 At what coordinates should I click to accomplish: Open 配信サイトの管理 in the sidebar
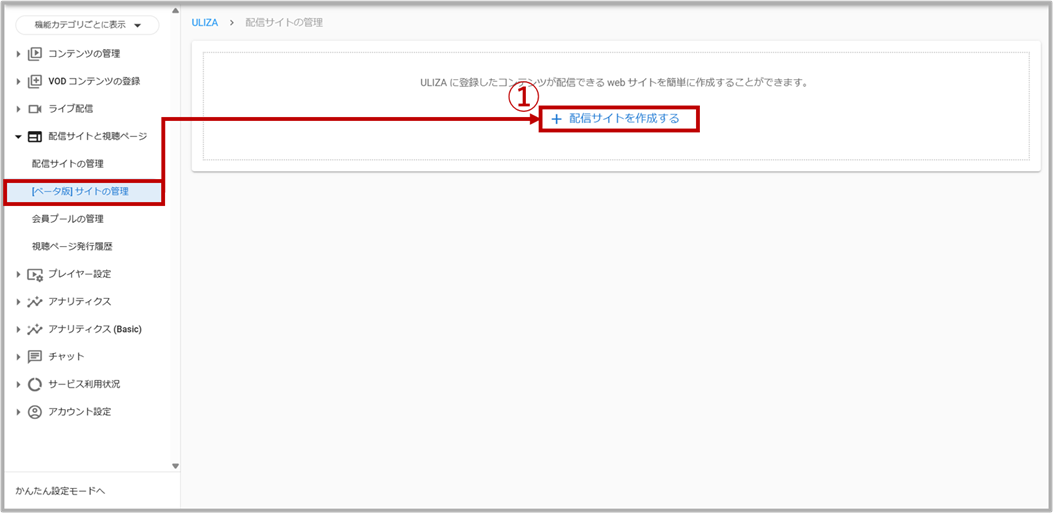68,164
